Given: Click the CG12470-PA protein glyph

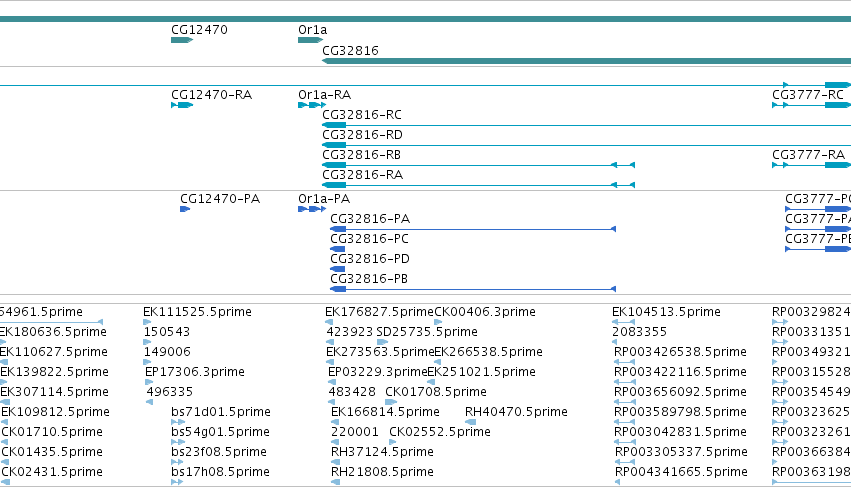Looking at the screenshot, I should tap(185, 209).
